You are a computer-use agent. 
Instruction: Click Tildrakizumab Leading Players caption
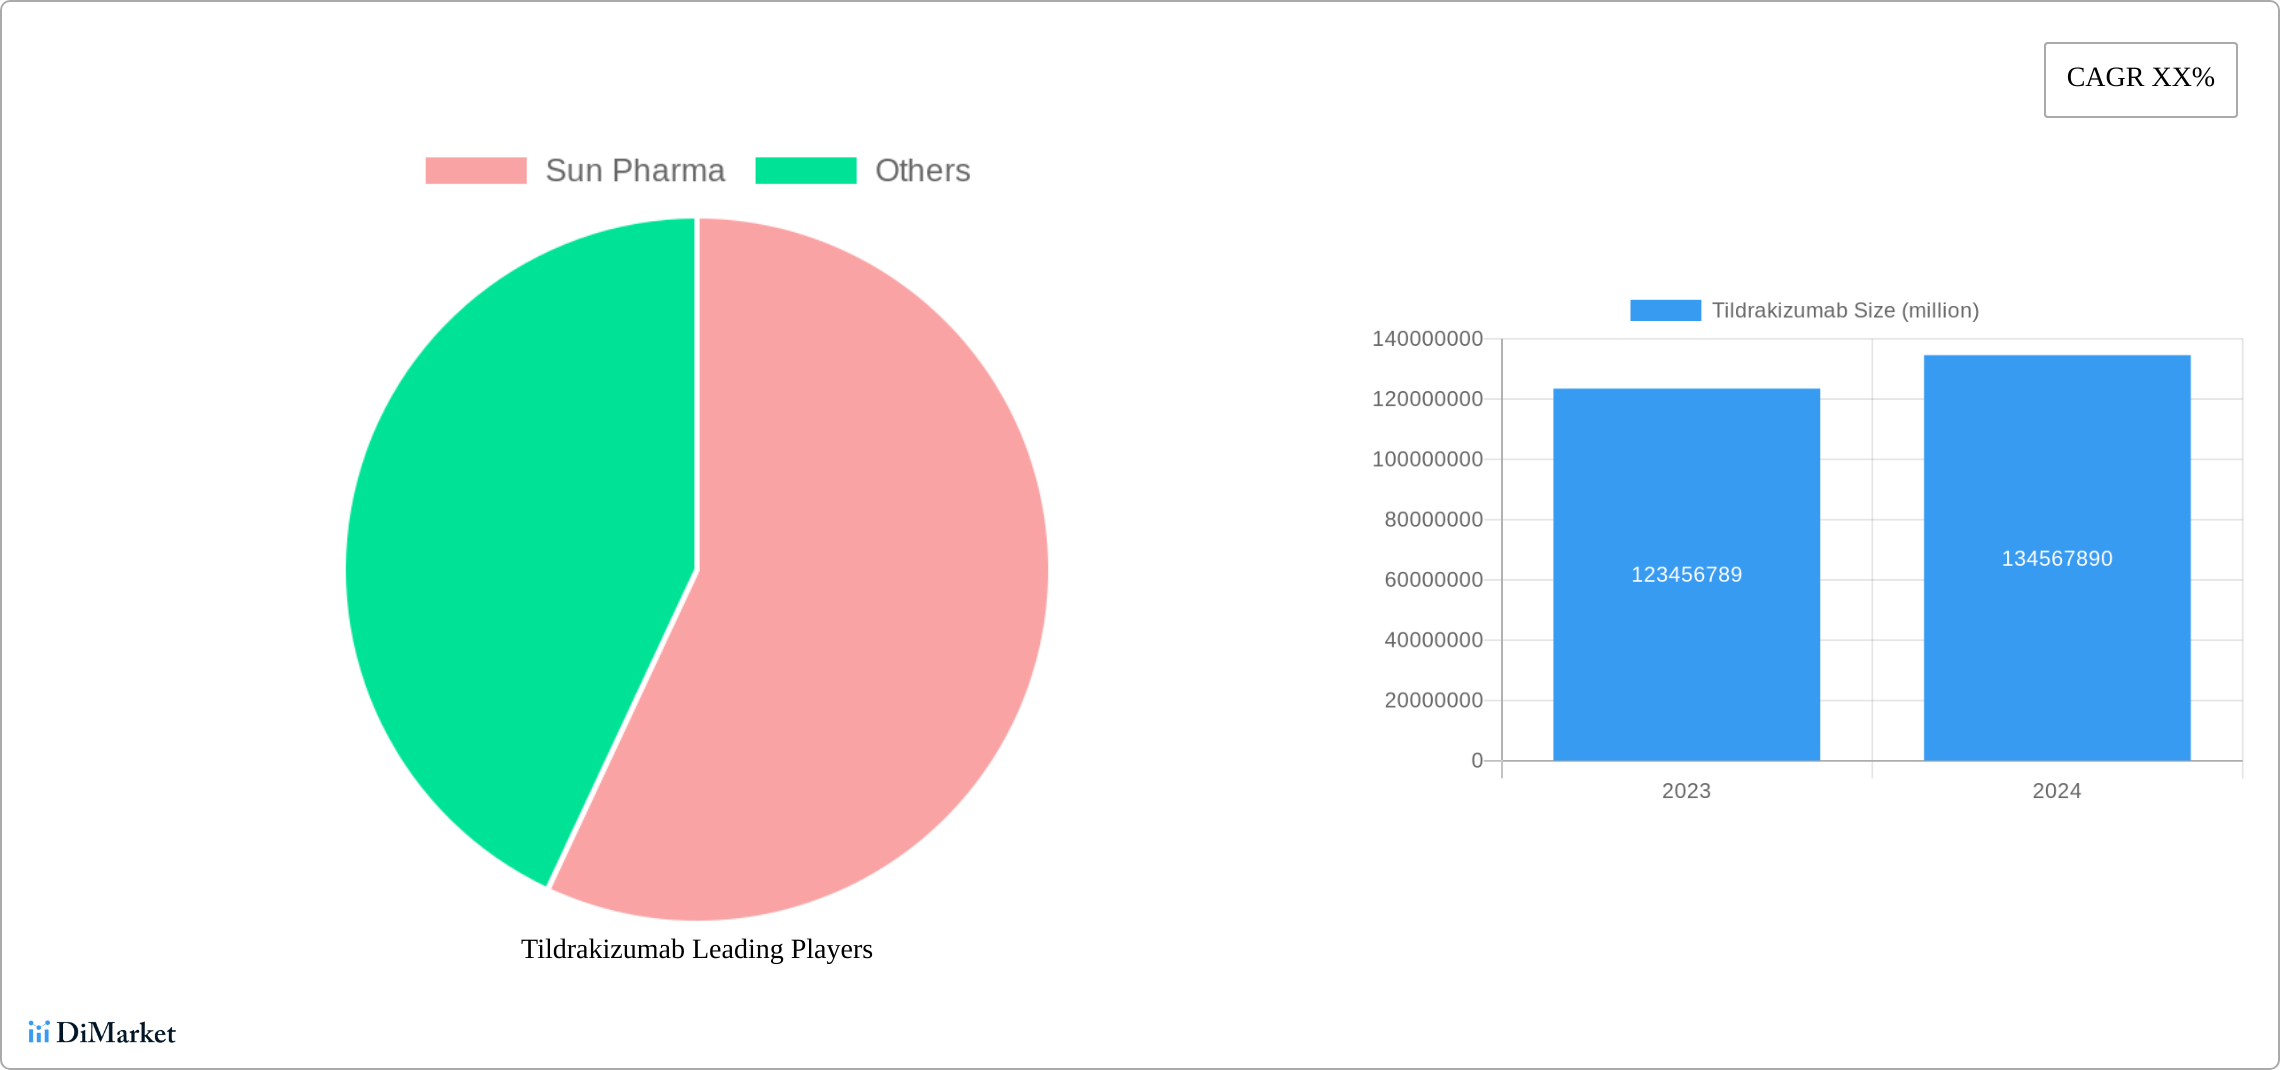point(697,949)
